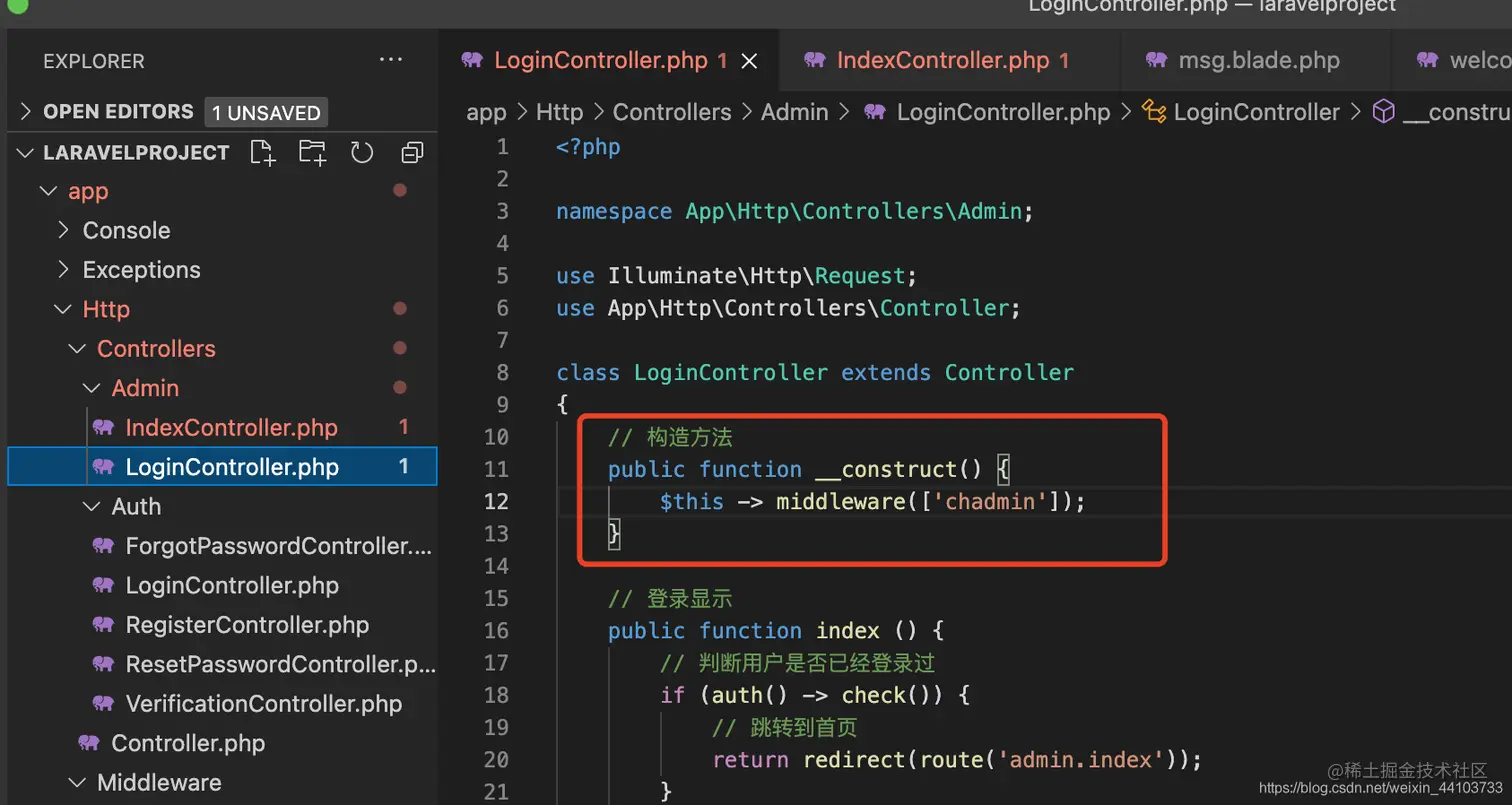Click the class symbol icon in breadcrumb
The height and width of the screenshot is (805, 1512).
click(x=1154, y=112)
